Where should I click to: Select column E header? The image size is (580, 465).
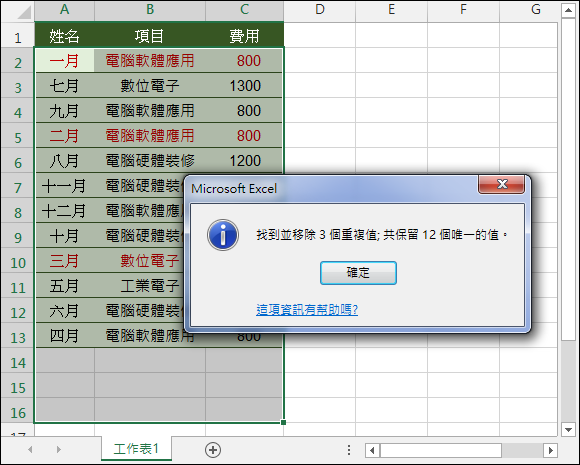[x=391, y=10]
